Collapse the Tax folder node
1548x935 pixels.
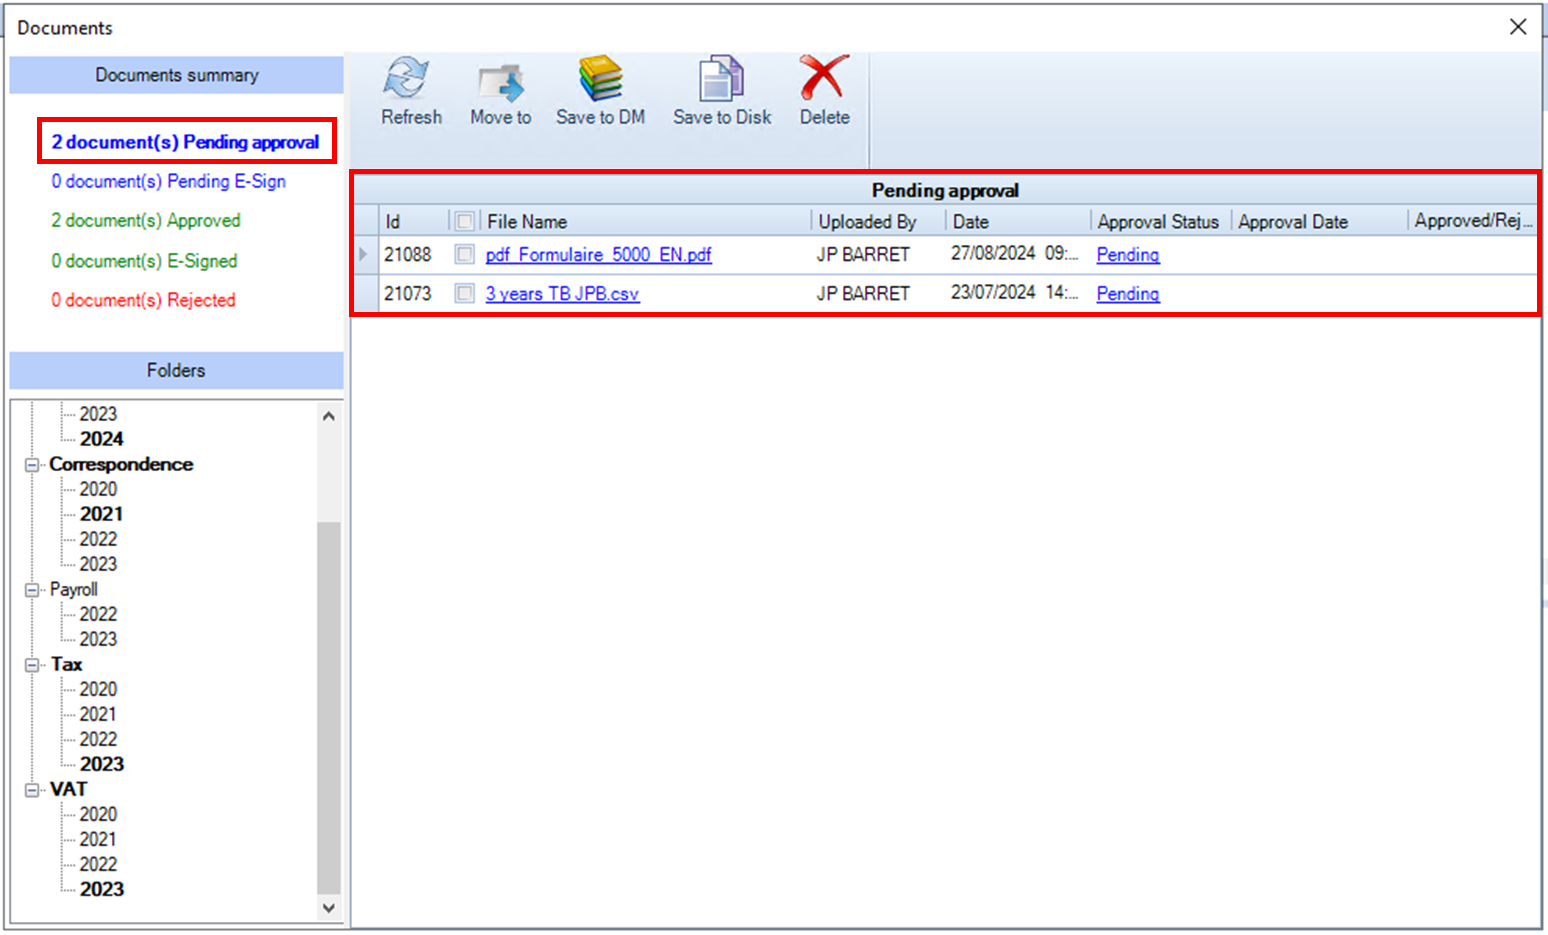33,665
